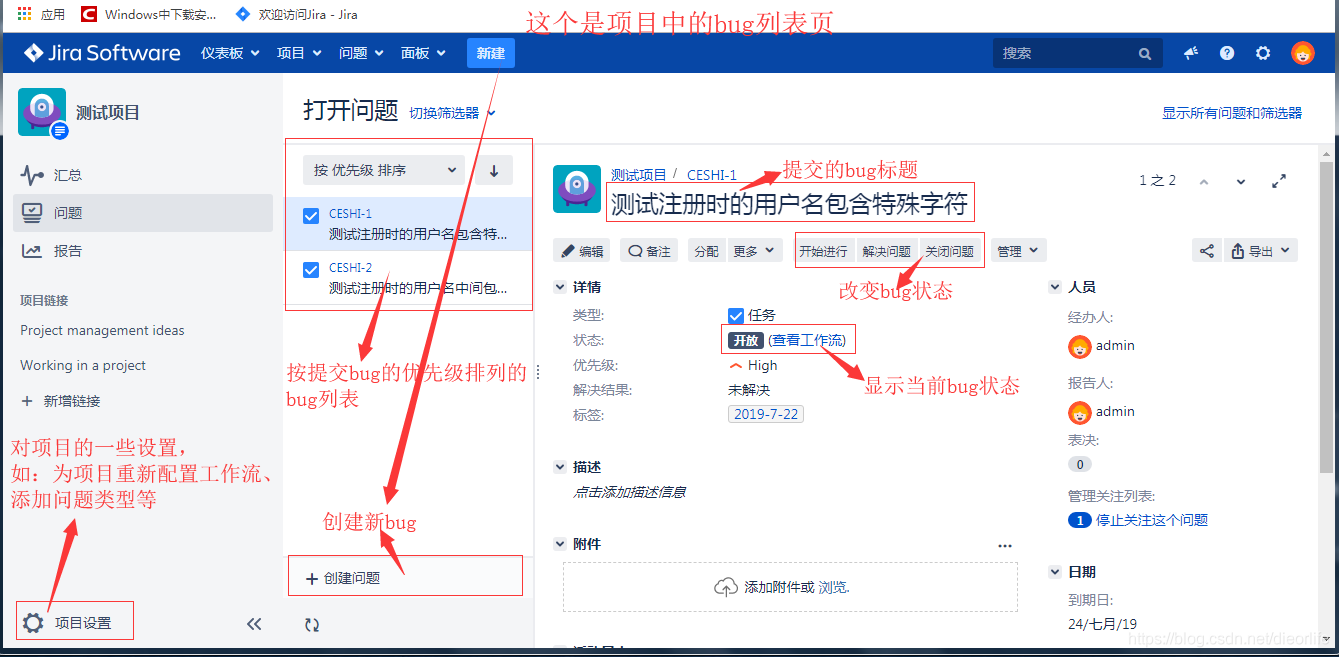Open 切换筛选器 switch filter dropdown

click(x=452, y=114)
